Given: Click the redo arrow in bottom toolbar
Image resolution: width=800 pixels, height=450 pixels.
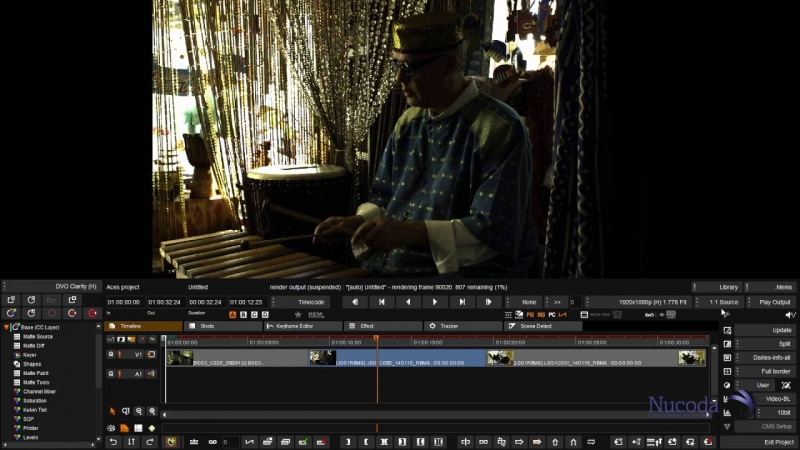Looking at the screenshot, I should click(x=149, y=442).
